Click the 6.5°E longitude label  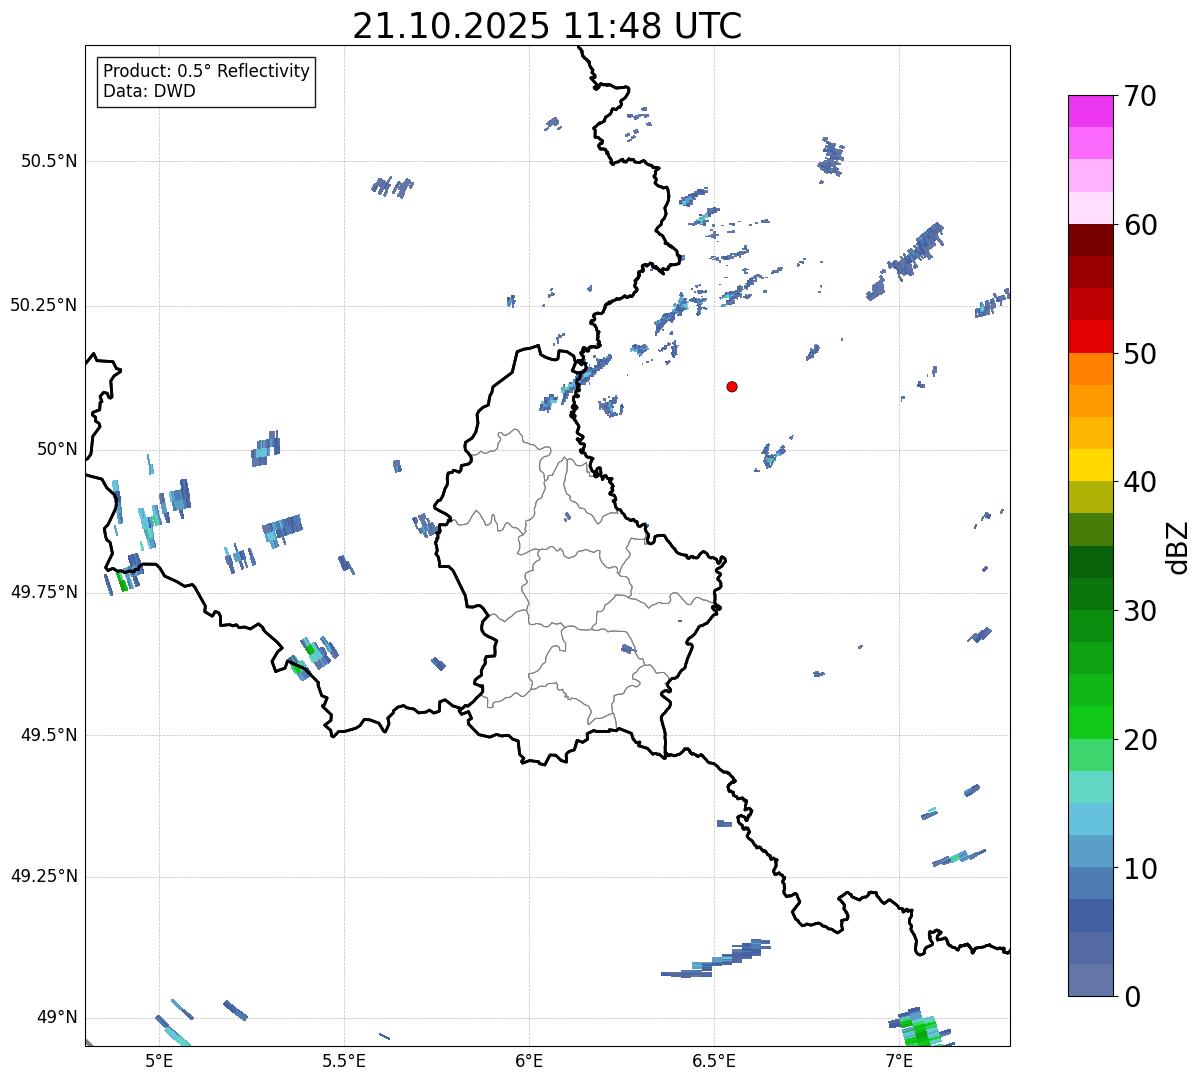[x=714, y=1061]
